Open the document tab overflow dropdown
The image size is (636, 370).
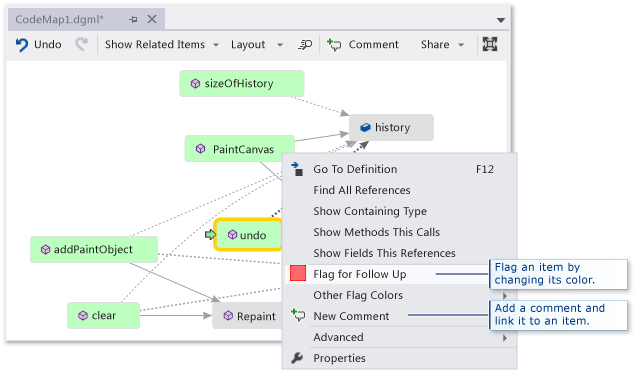pos(501,20)
